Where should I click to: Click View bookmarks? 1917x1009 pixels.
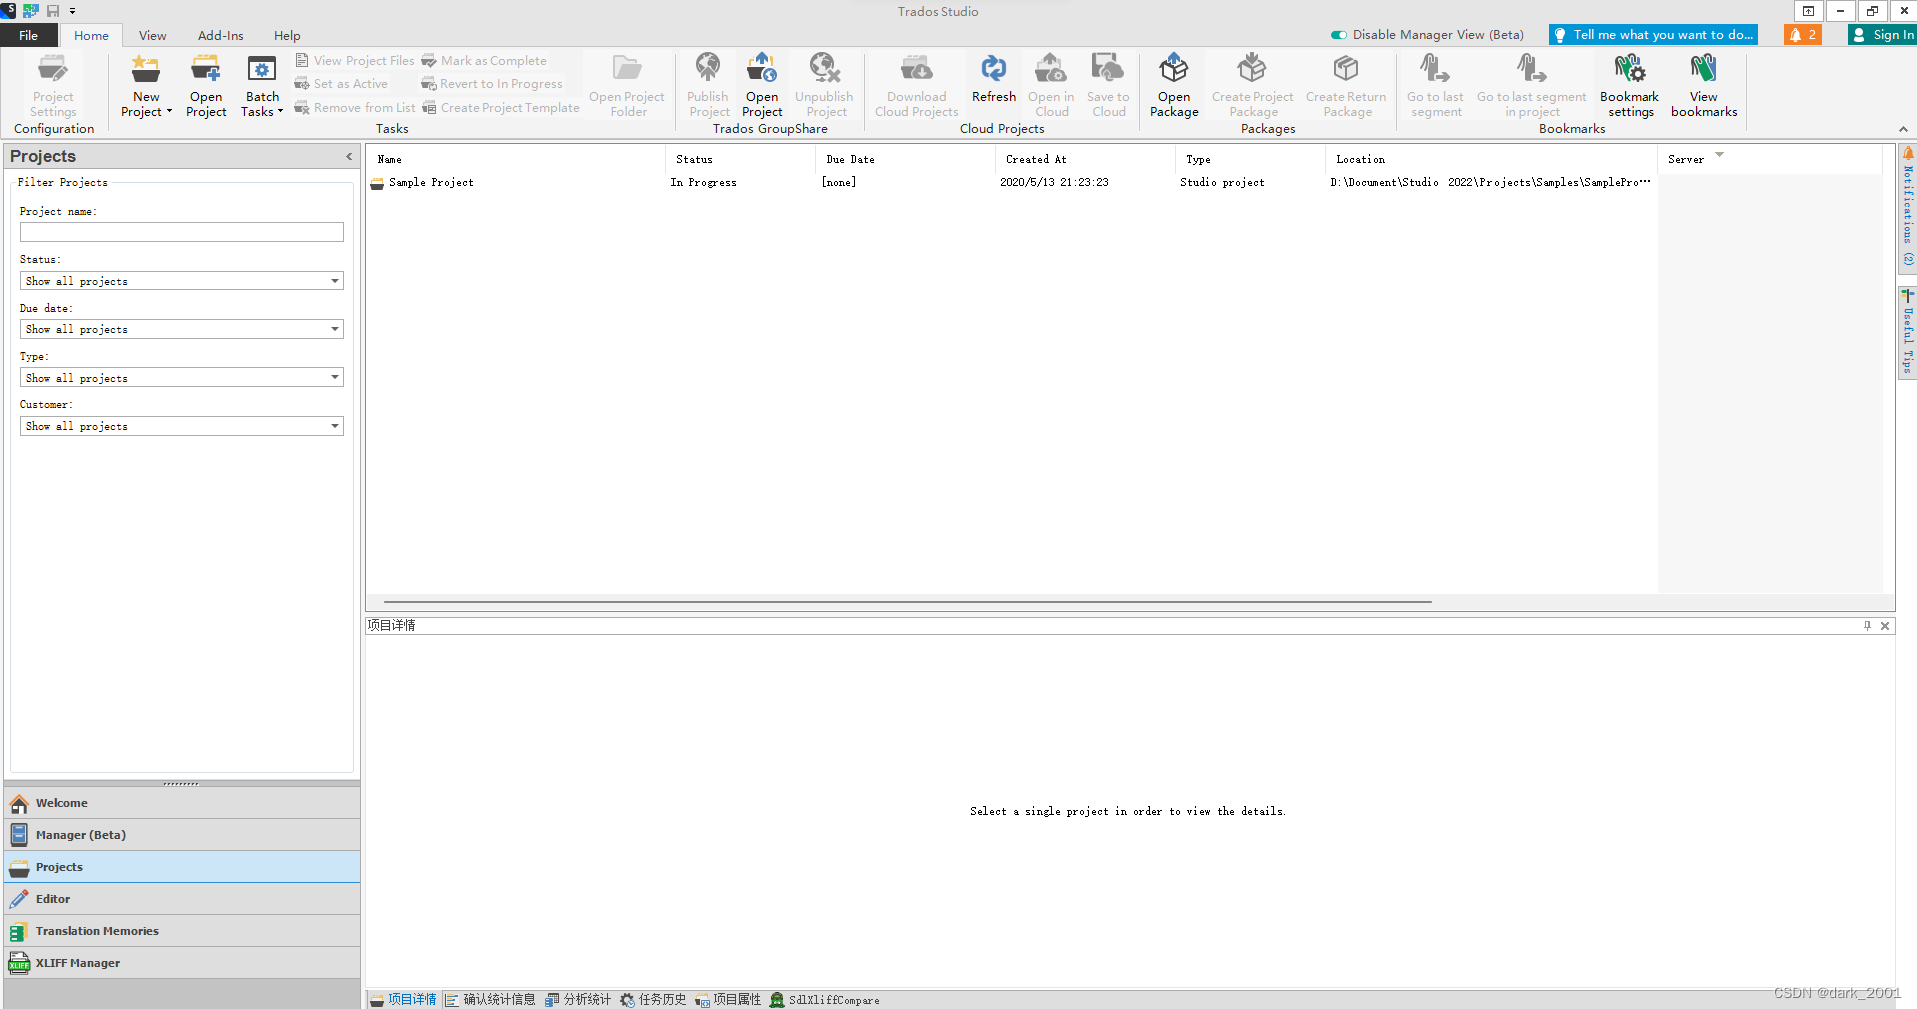tap(1704, 86)
